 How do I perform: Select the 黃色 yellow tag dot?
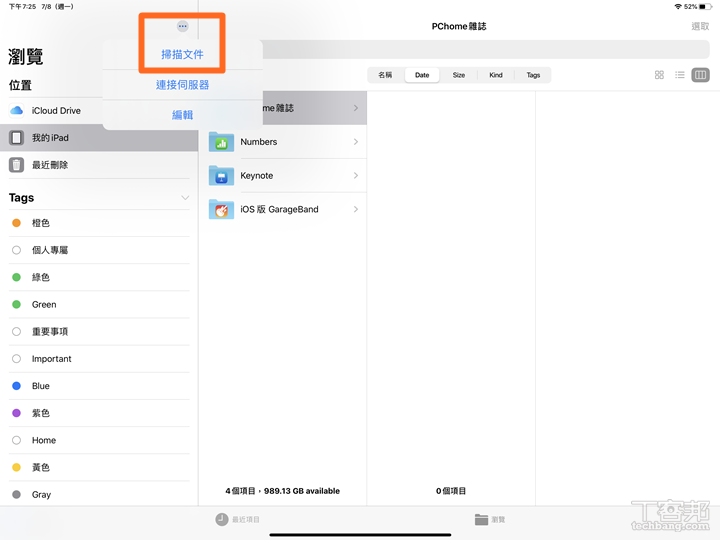coord(17,467)
